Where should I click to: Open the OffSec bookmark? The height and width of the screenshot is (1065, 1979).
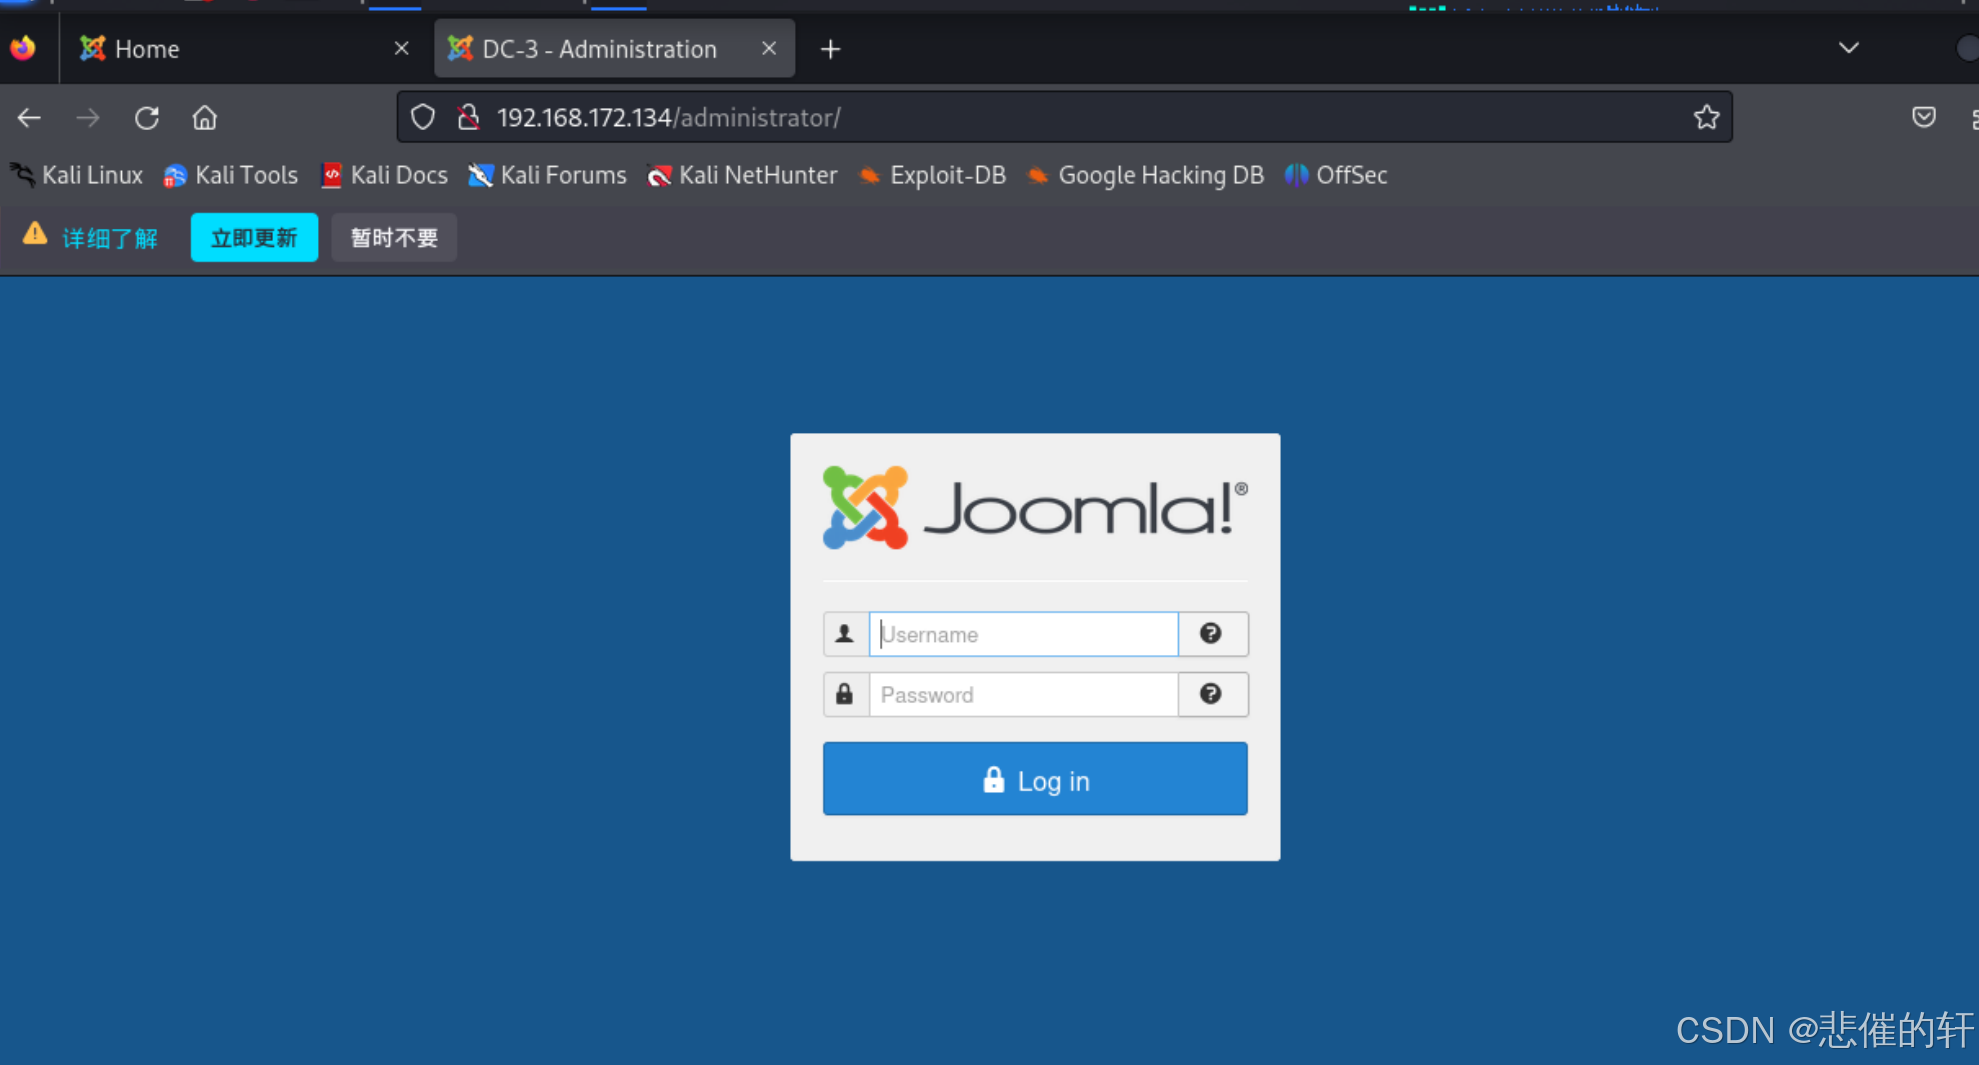click(x=1336, y=175)
